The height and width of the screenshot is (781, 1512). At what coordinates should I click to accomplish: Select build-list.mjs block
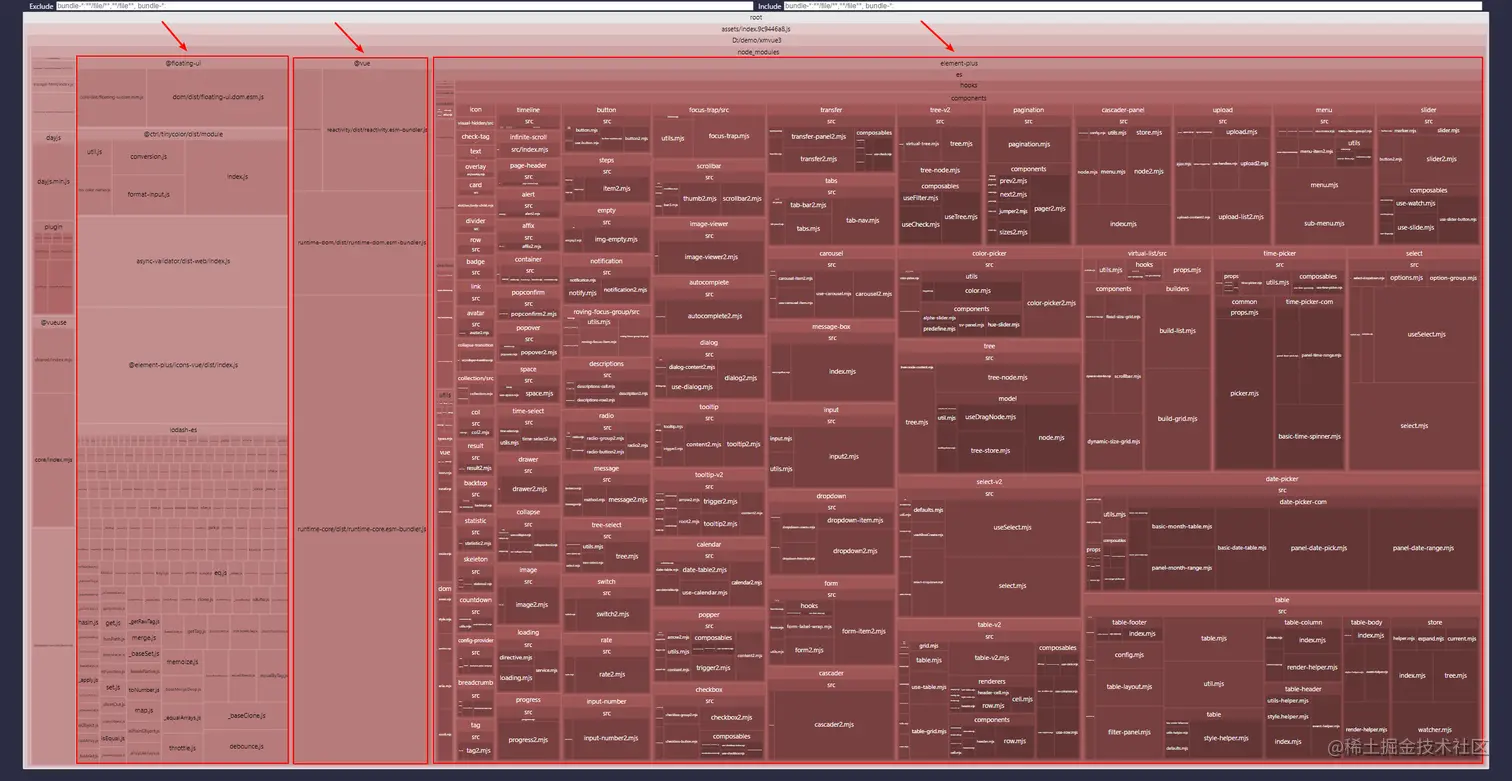click(x=1177, y=330)
